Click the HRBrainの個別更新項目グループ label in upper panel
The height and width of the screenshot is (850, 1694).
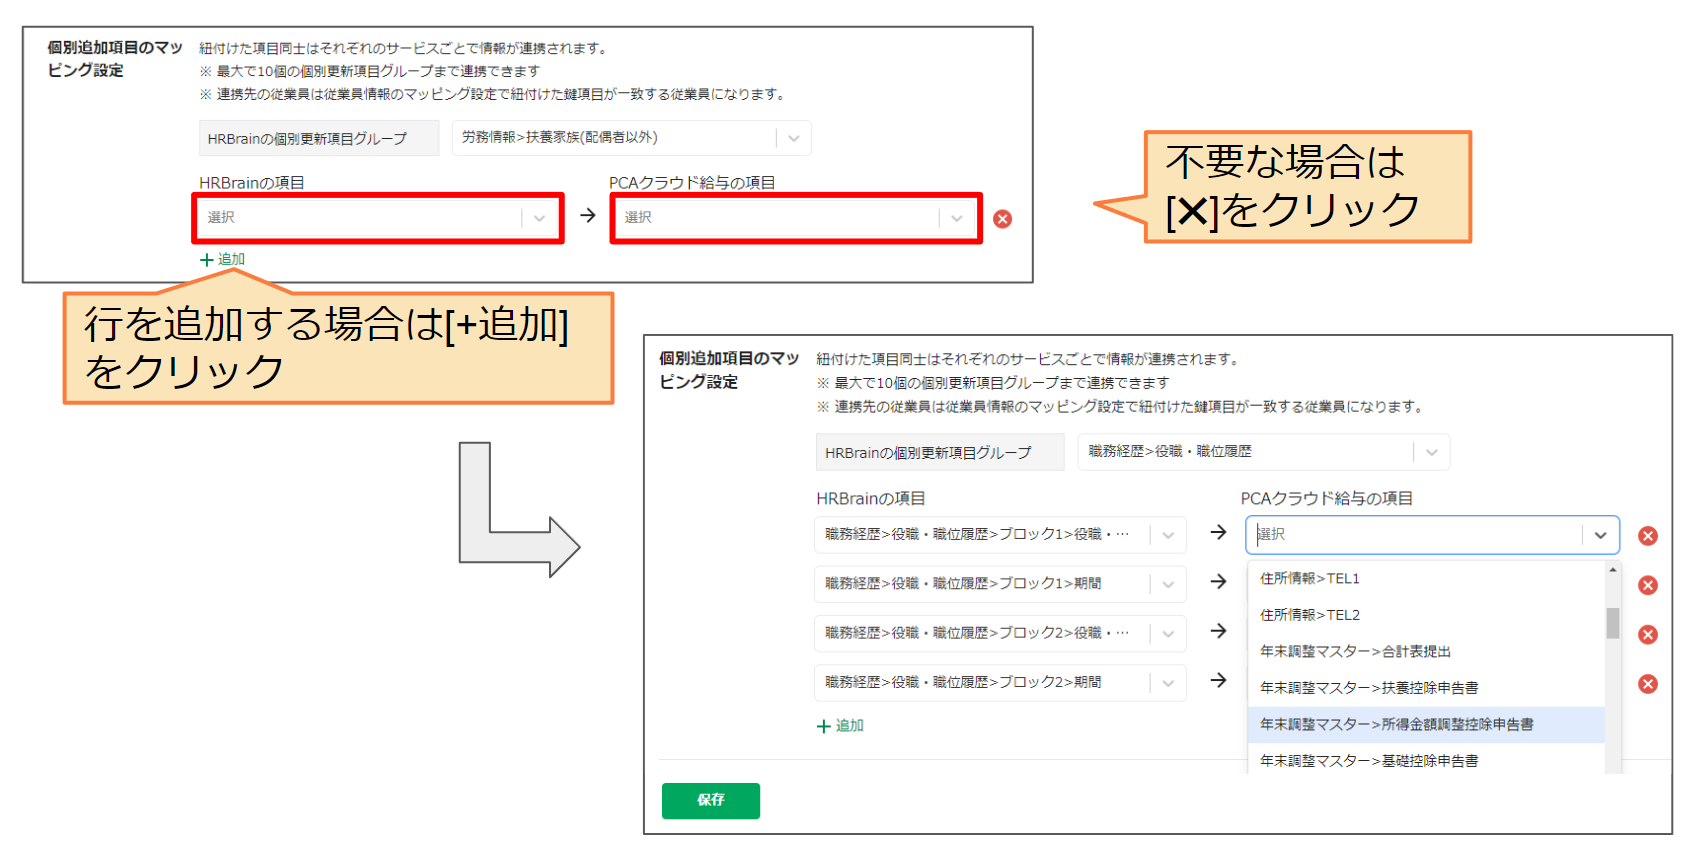319,139
